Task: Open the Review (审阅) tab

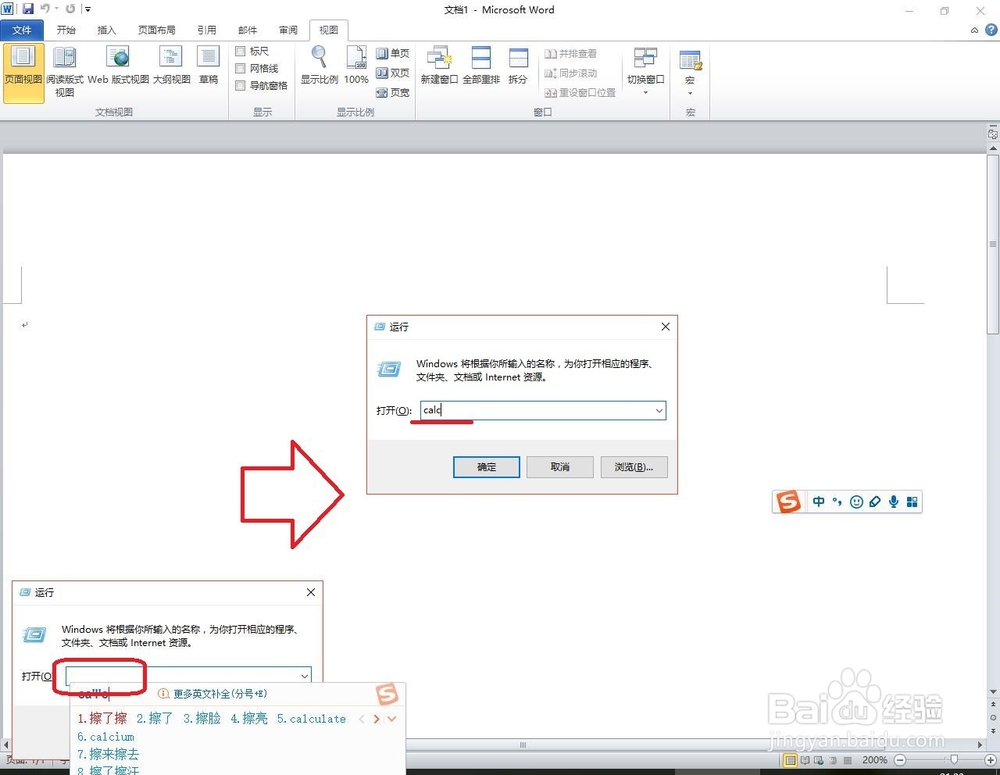Action: [288, 30]
